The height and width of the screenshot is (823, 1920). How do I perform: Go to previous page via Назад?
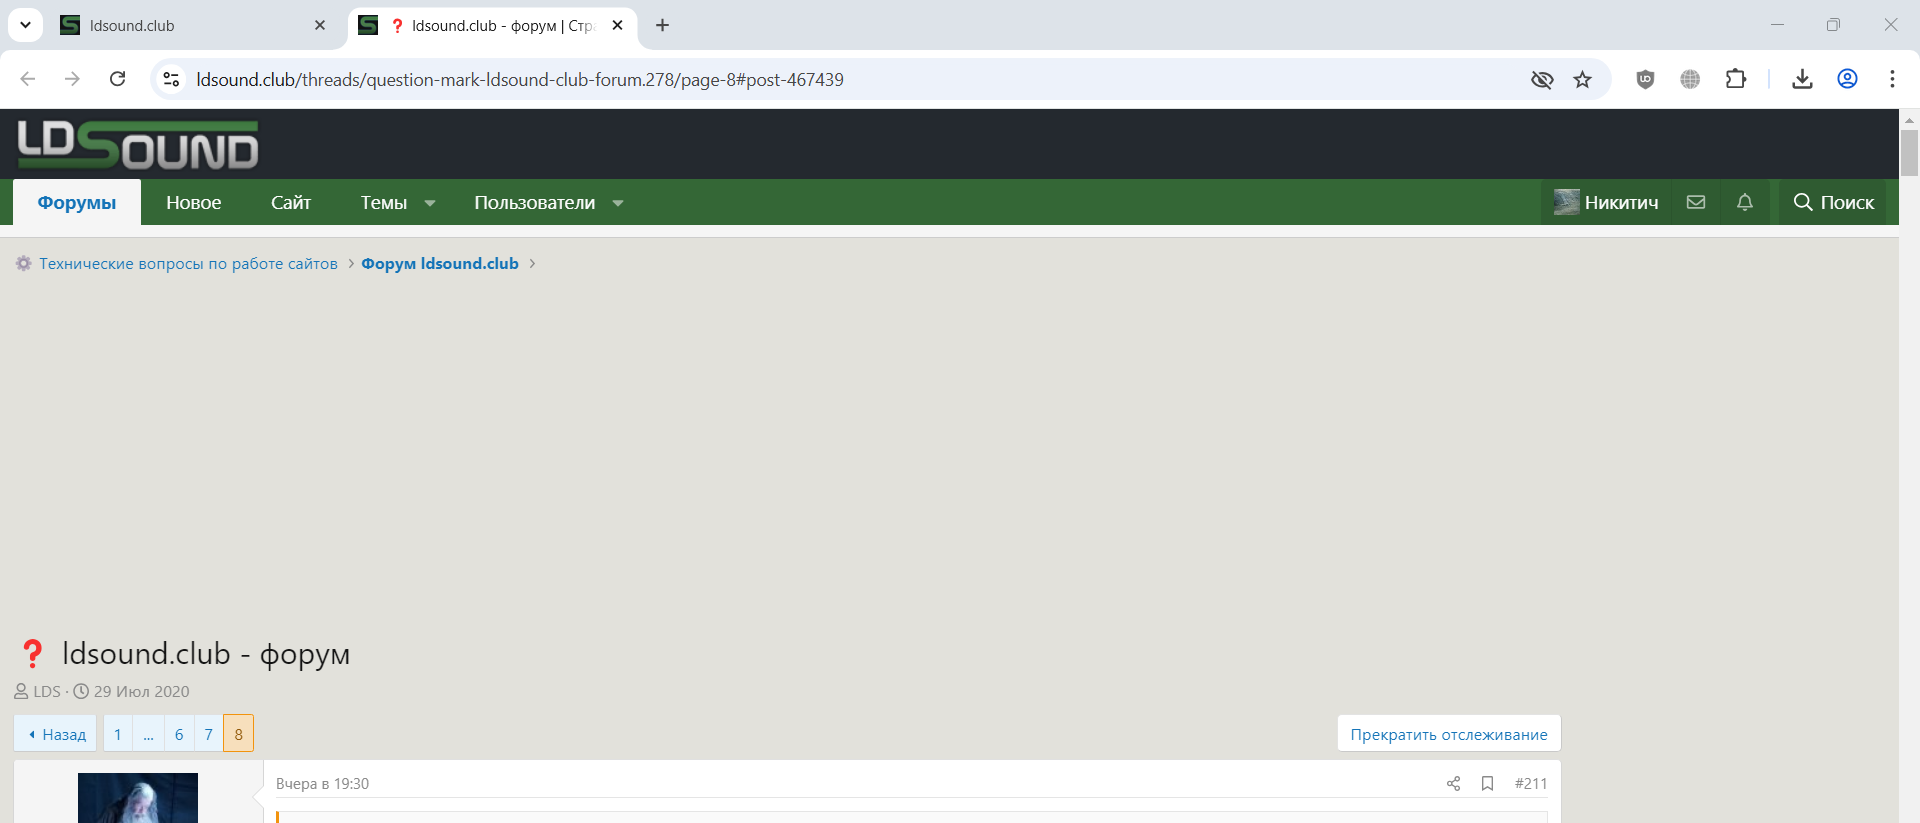pos(56,734)
